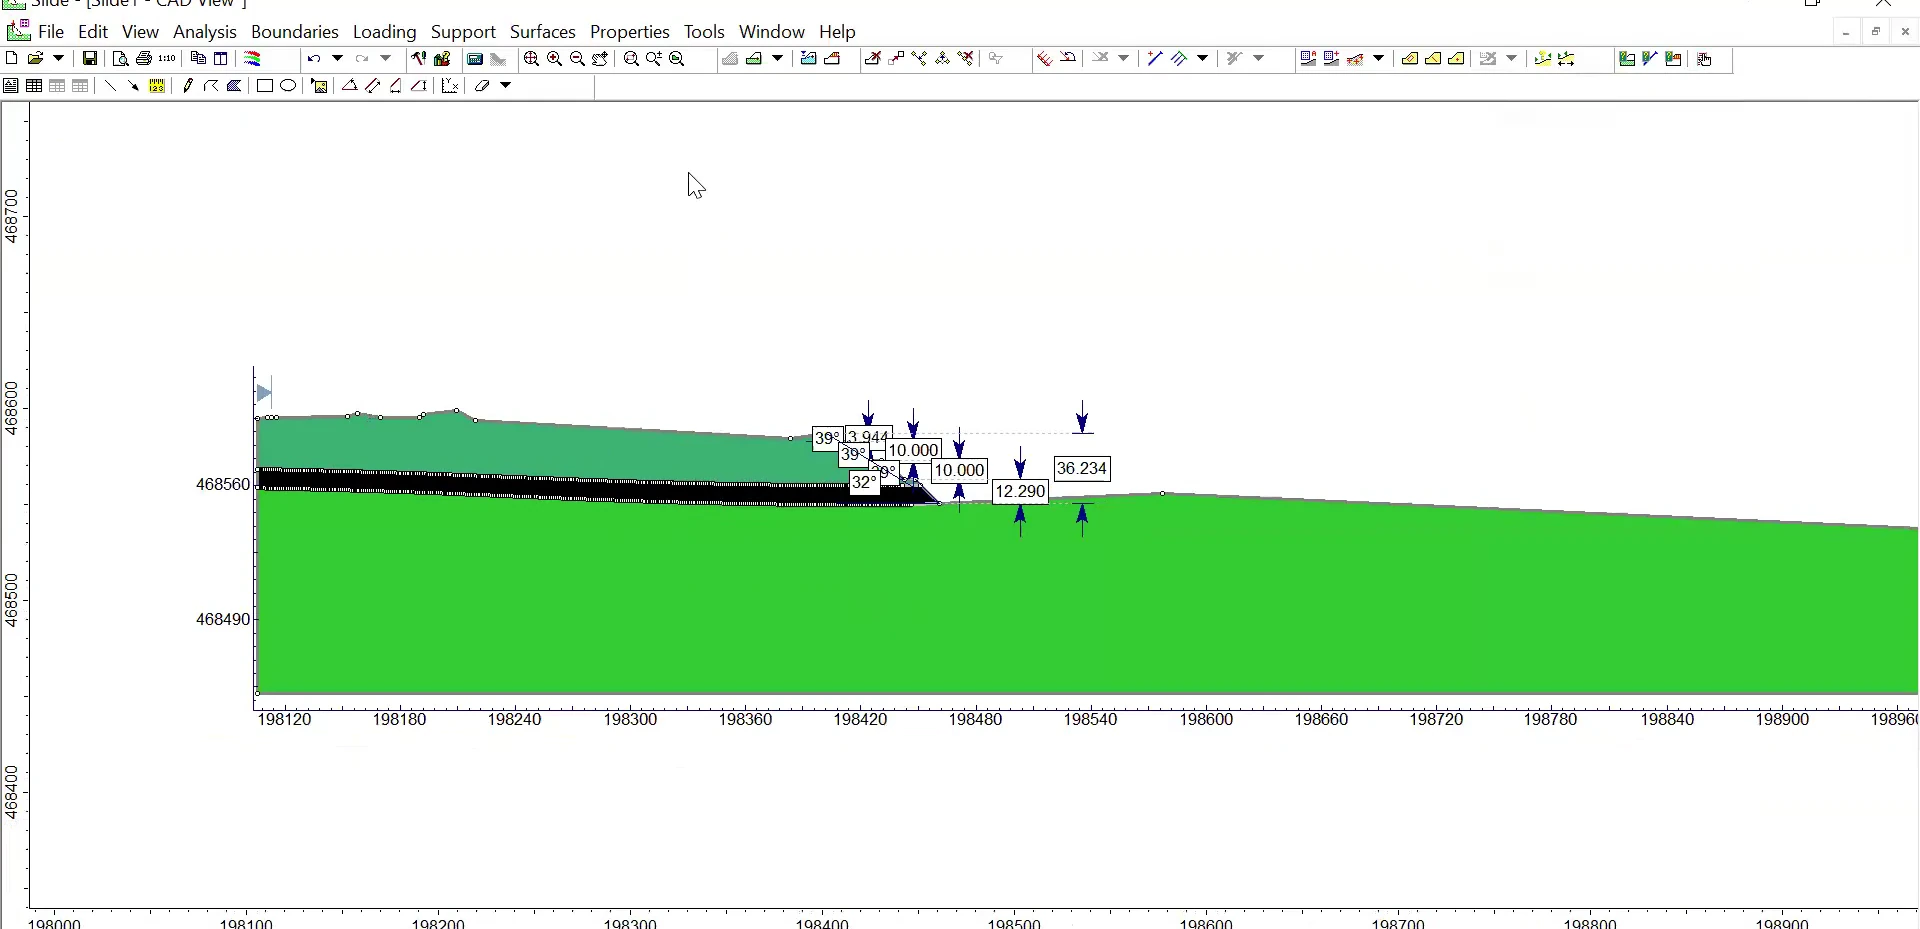This screenshot has height=929, width=1920.
Task: Click the Undo arrow icon
Action: click(x=314, y=59)
